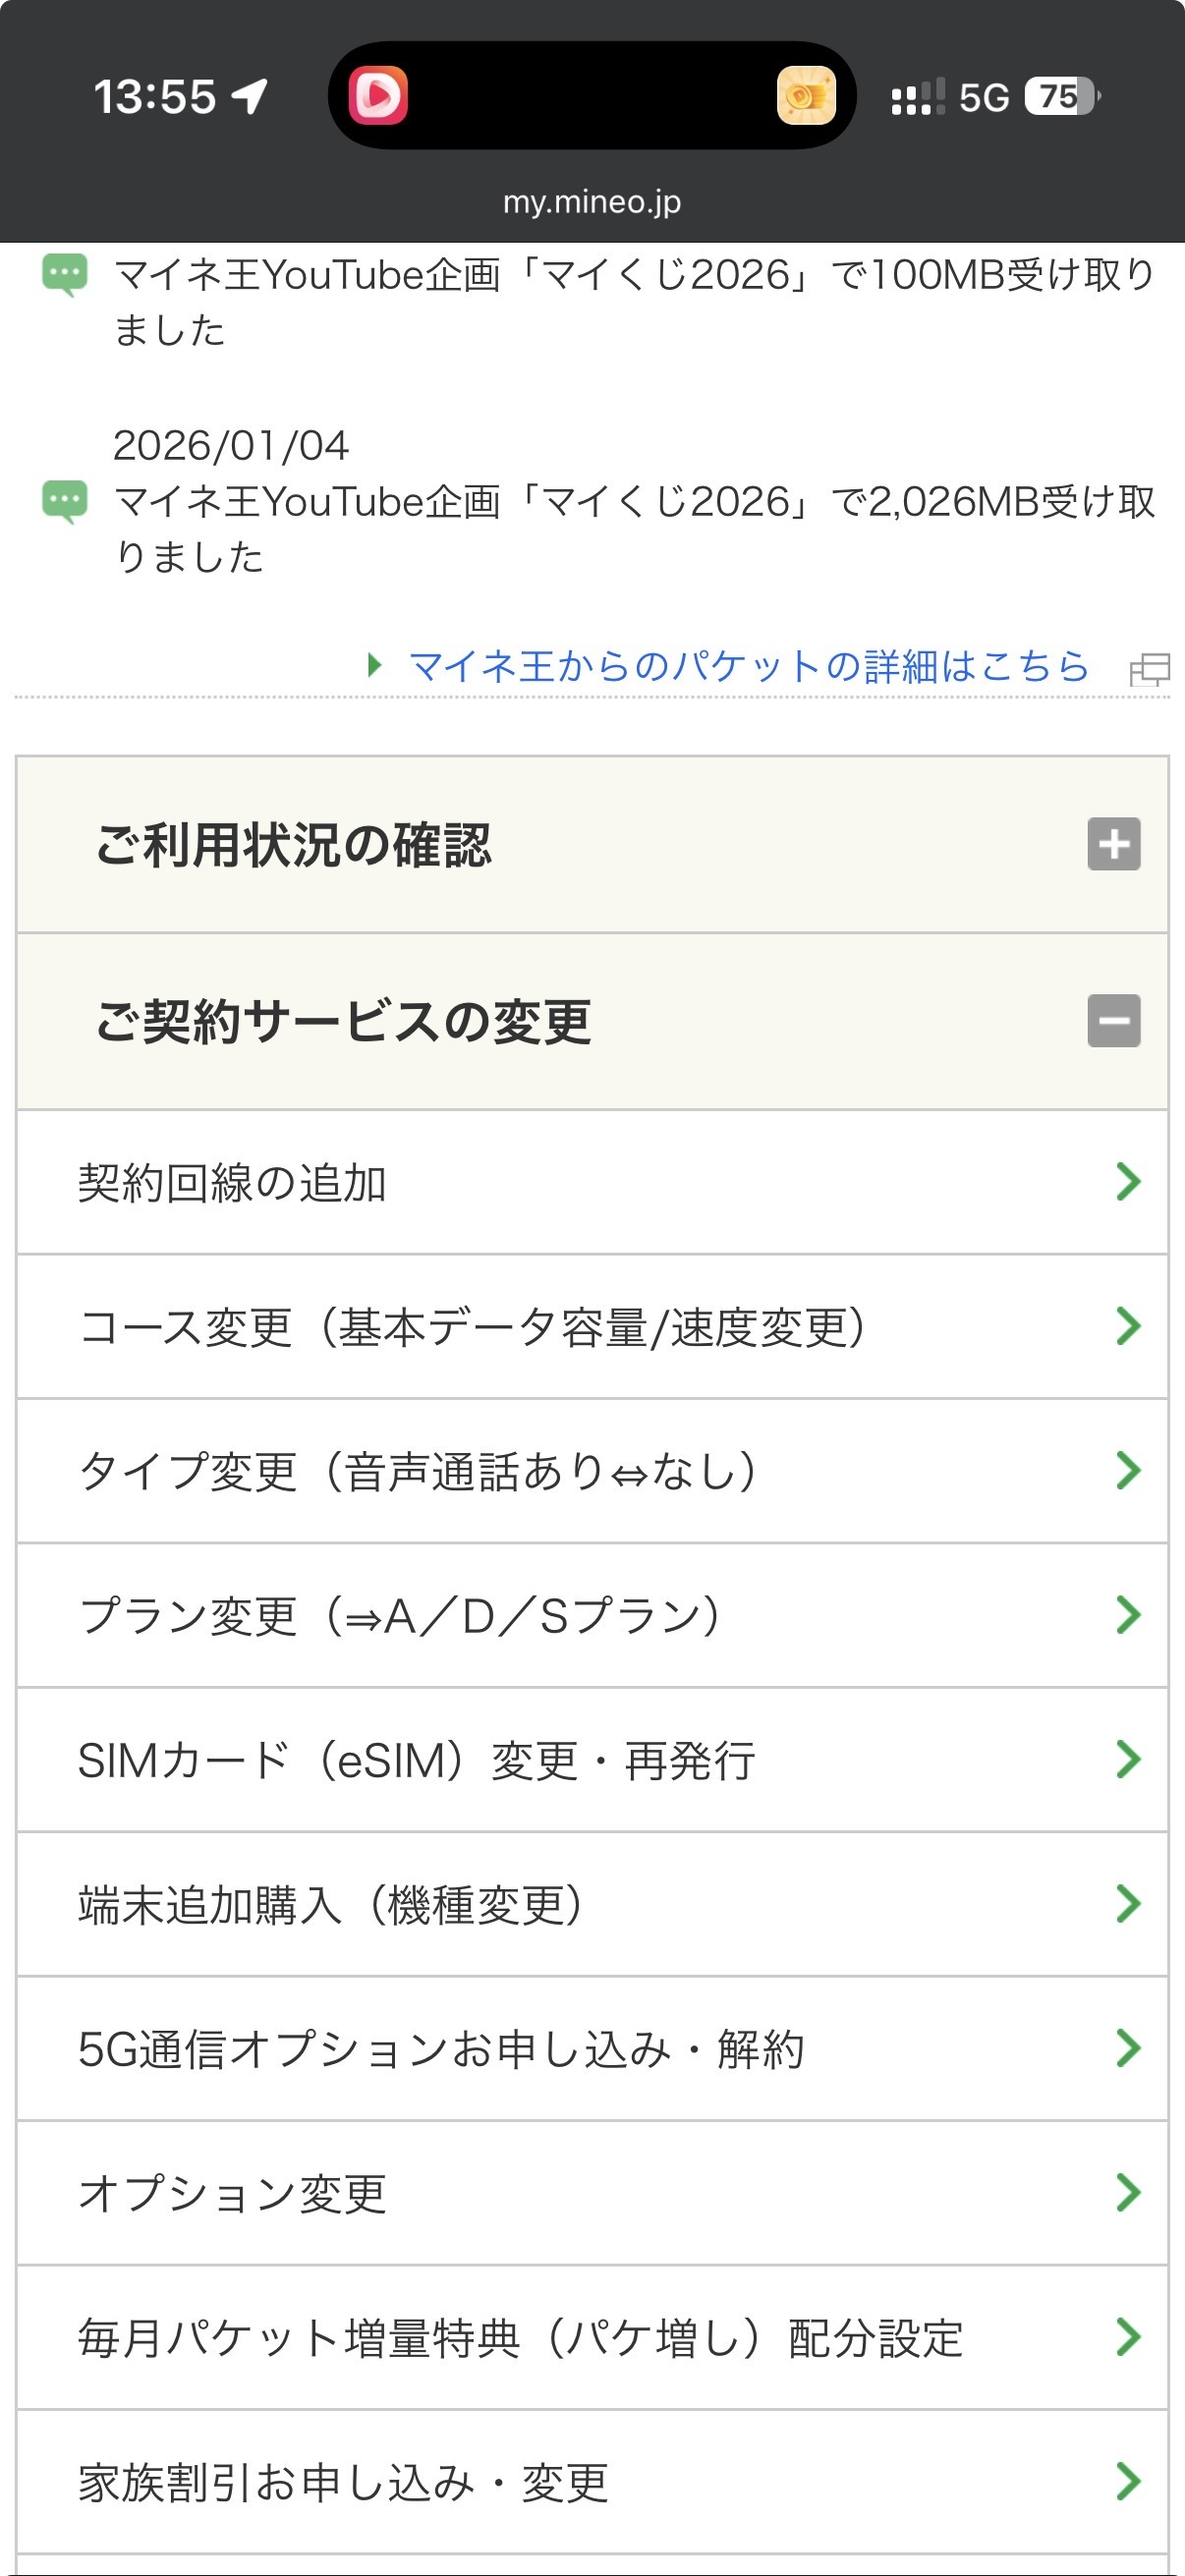The height and width of the screenshot is (2576, 1185).
Task: Select プラン変更 (⇒A/D/Sプラン)
Action: (400, 1615)
